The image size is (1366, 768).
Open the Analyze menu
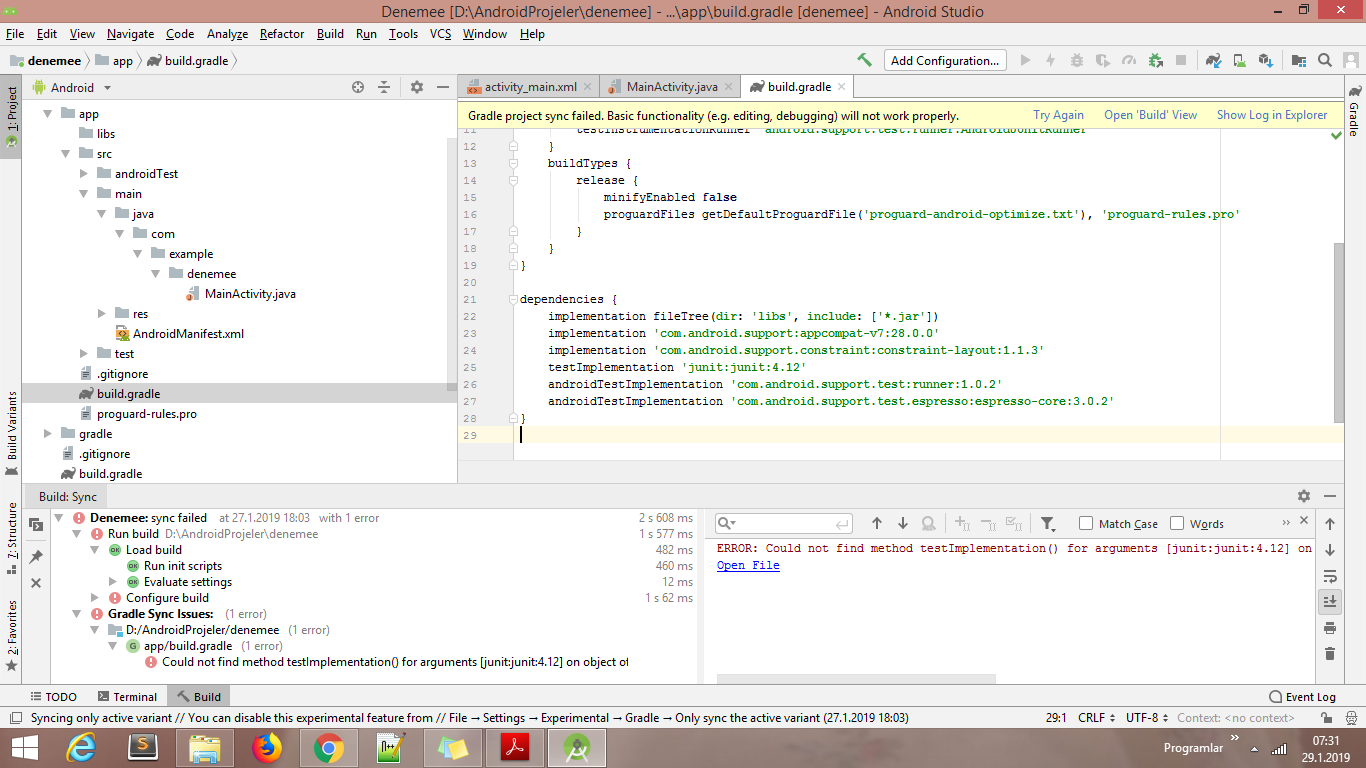227,34
